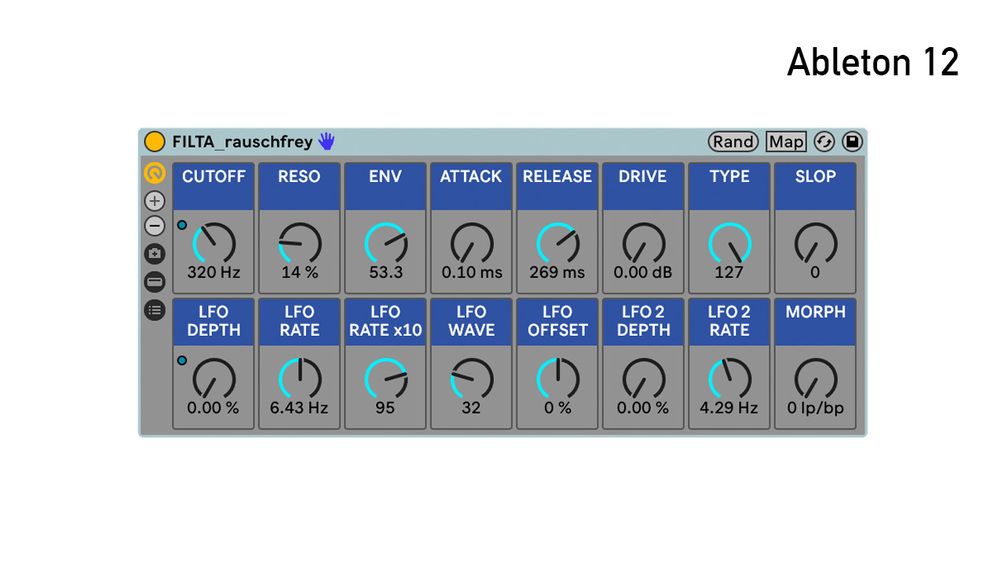Click the Rand button
The image size is (1005, 565).
click(x=733, y=142)
